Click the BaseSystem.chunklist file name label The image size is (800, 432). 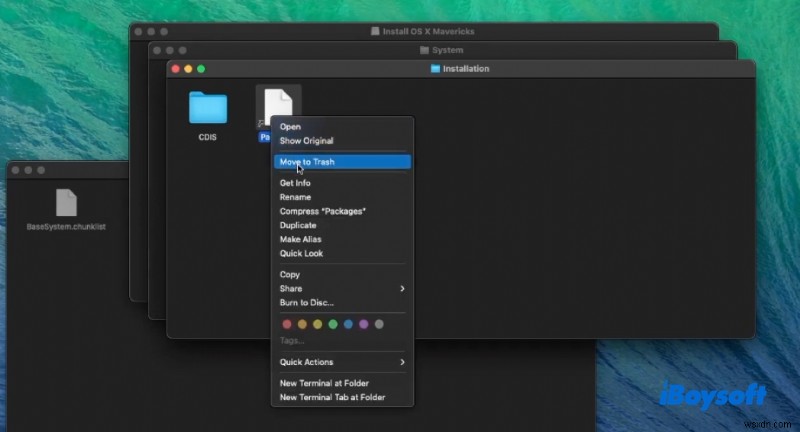(x=66, y=226)
